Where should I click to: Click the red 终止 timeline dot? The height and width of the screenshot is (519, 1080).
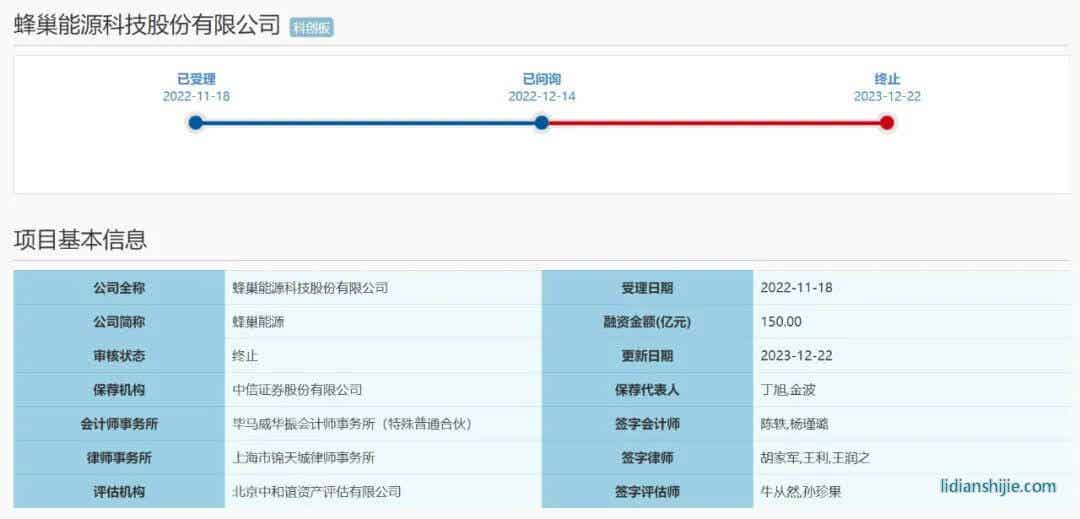click(x=886, y=123)
